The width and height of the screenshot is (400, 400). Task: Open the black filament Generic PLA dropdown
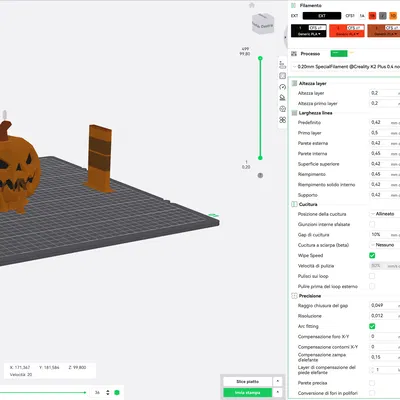[309, 34]
